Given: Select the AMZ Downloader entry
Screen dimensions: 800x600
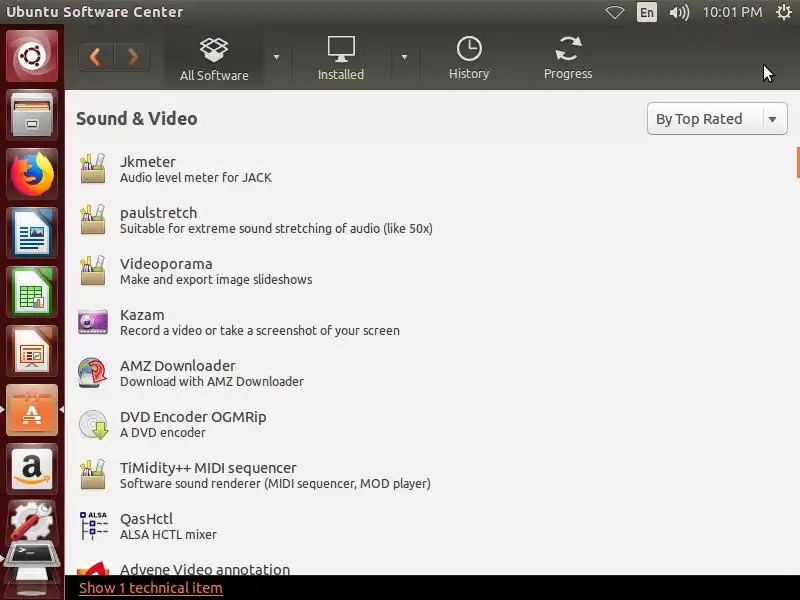Looking at the screenshot, I should click(x=431, y=373).
